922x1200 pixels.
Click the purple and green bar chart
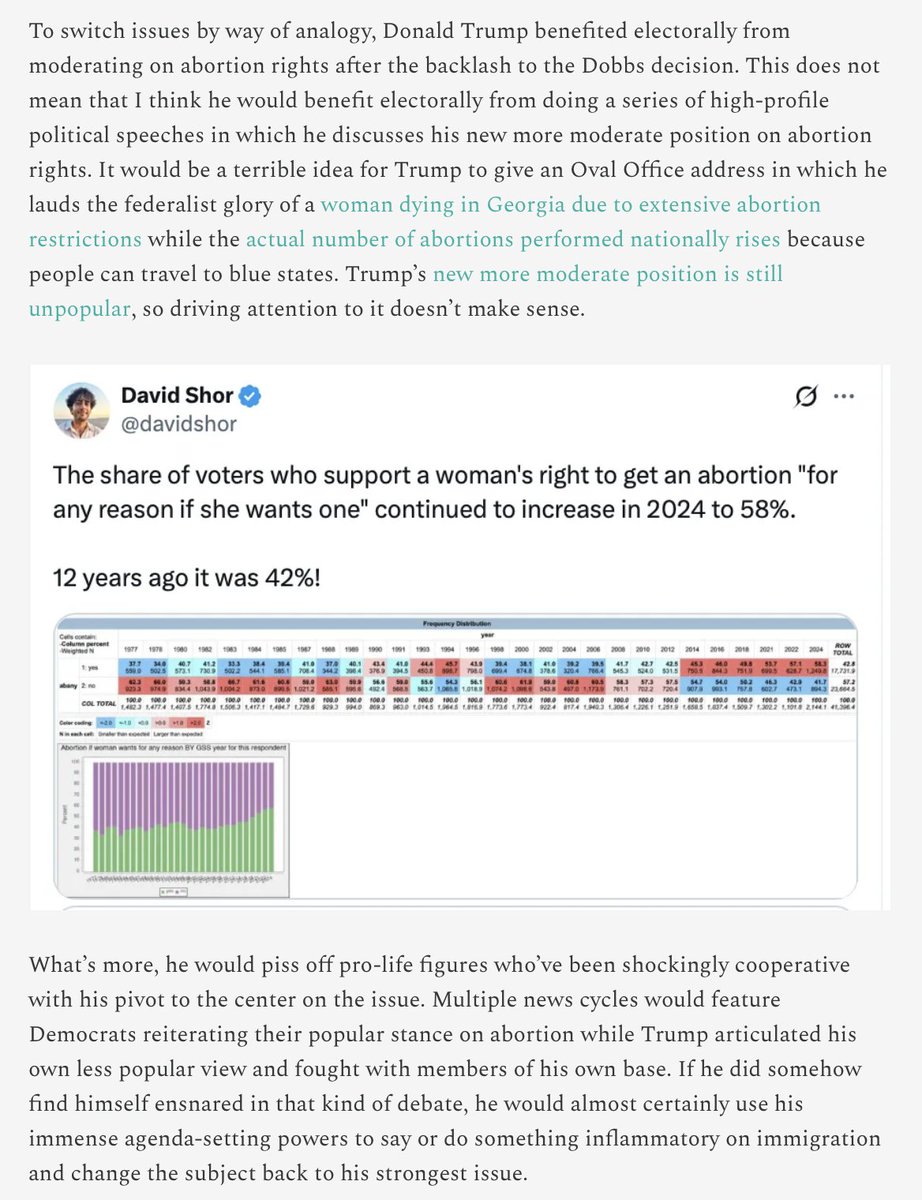point(172,817)
